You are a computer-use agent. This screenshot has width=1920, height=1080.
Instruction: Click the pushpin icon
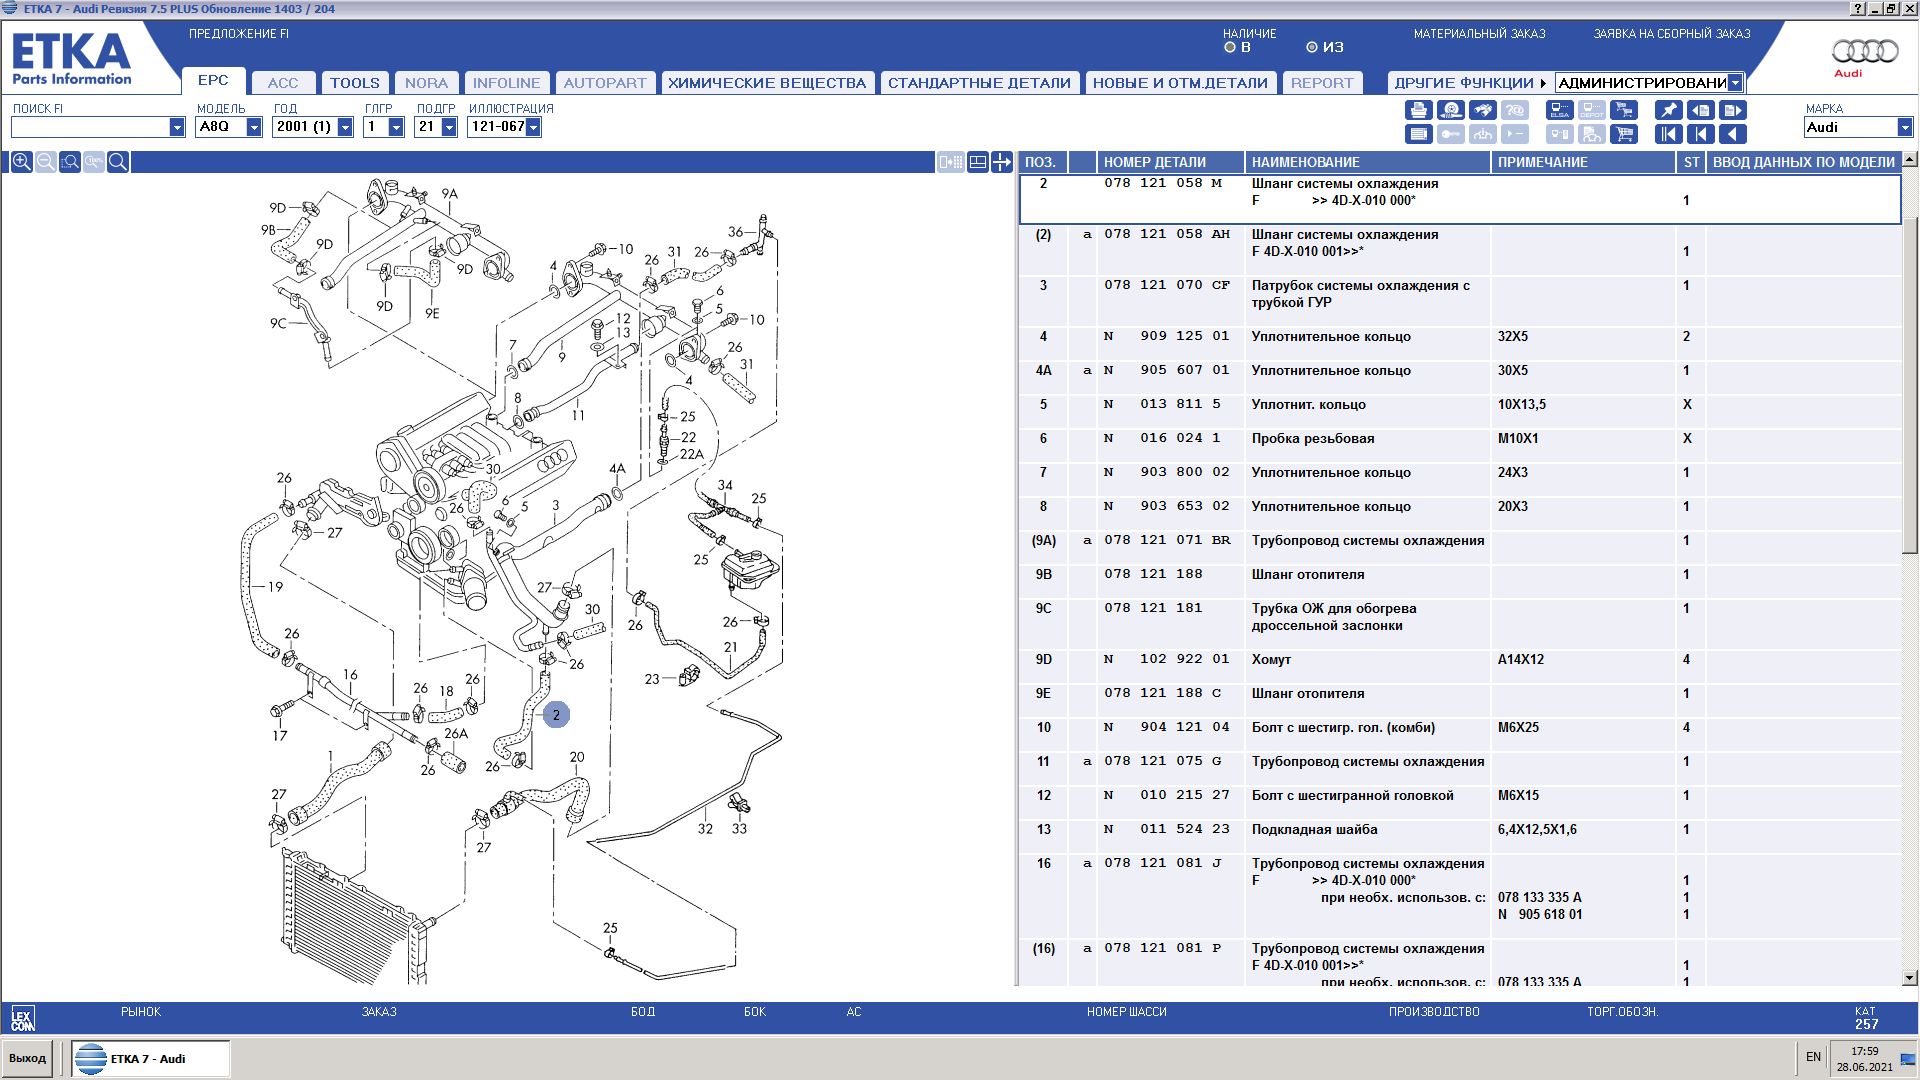click(1668, 110)
